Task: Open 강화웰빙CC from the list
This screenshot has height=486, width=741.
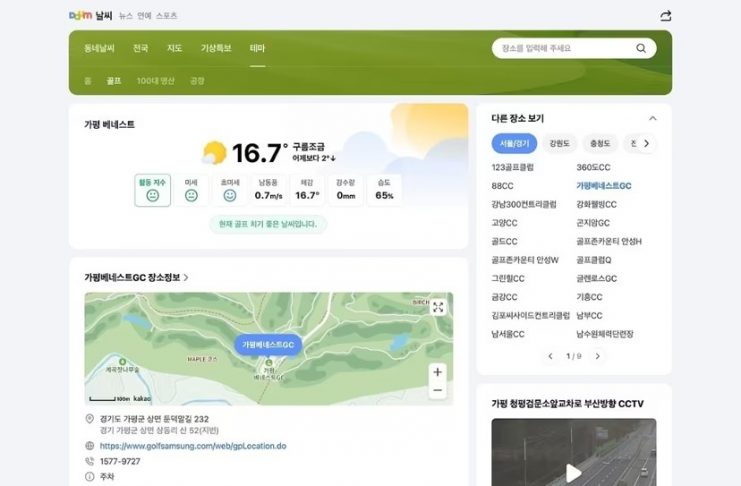Action: pos(596,204)
